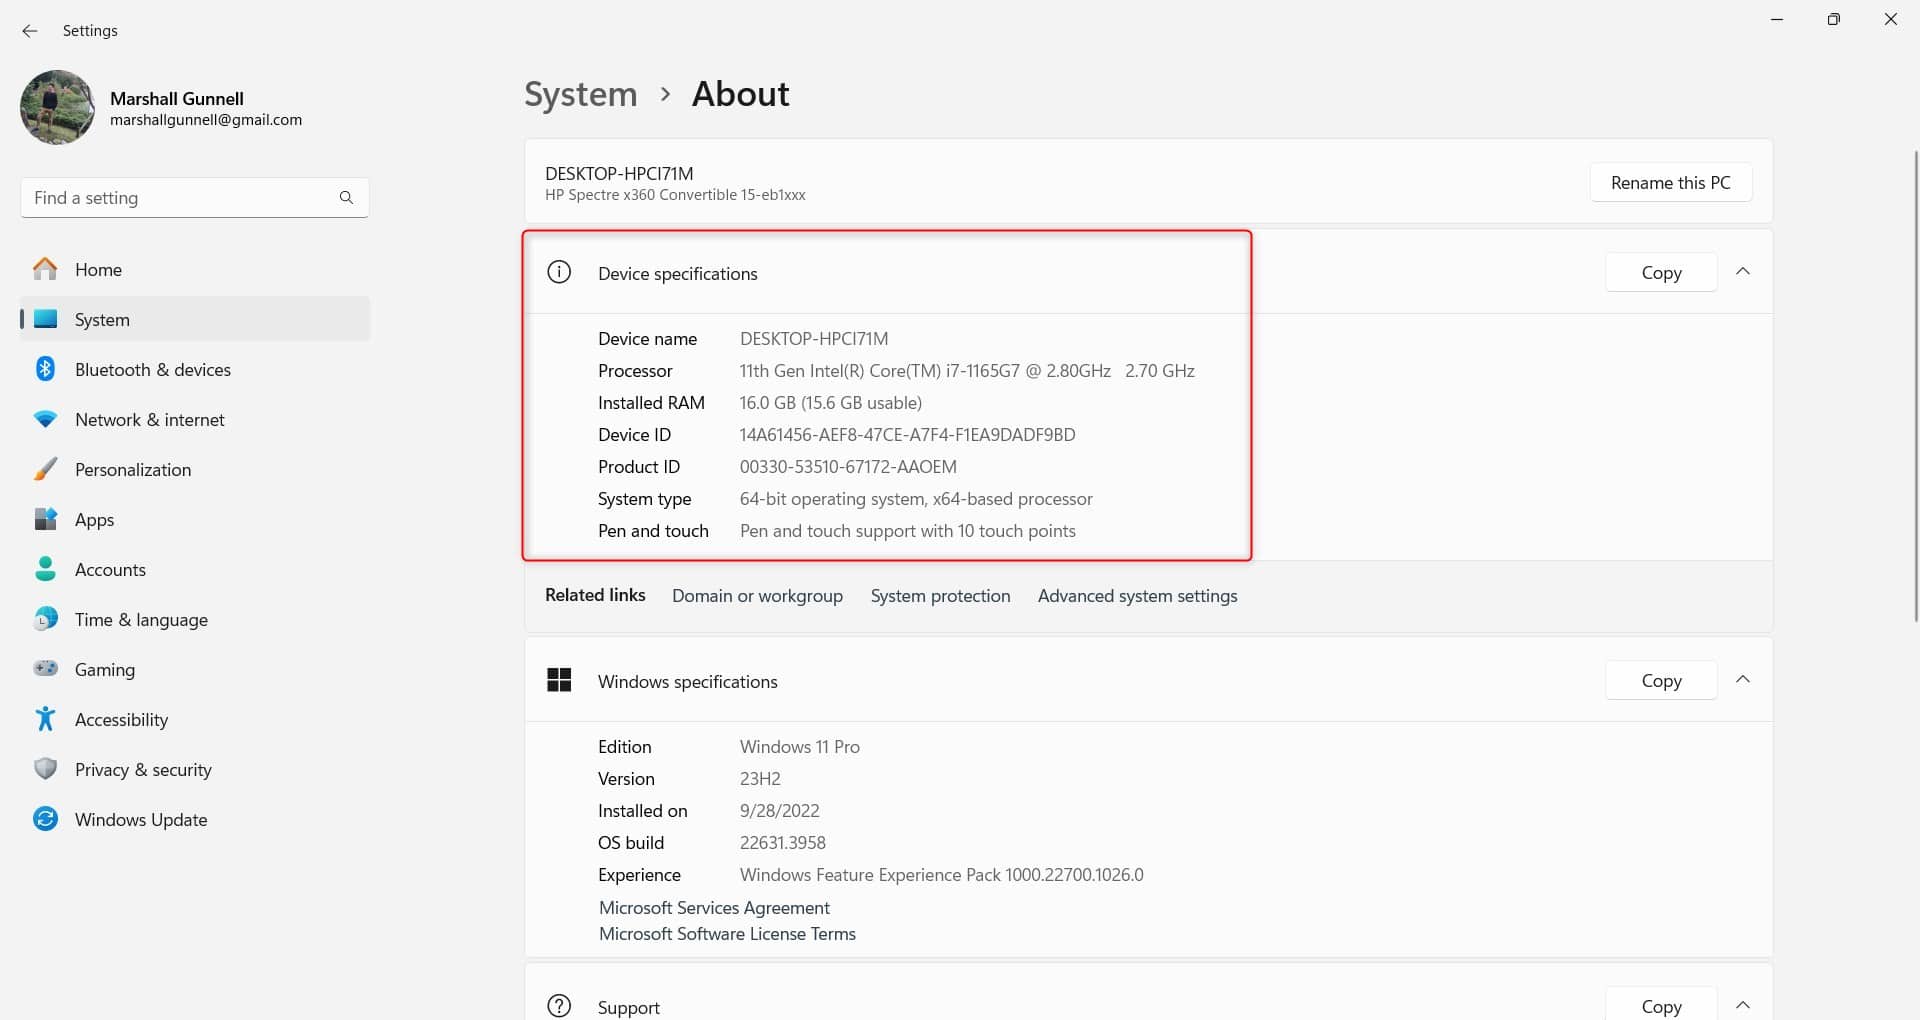
Task: Click the Windows Update refresh icon
Action: click(45, 819)
